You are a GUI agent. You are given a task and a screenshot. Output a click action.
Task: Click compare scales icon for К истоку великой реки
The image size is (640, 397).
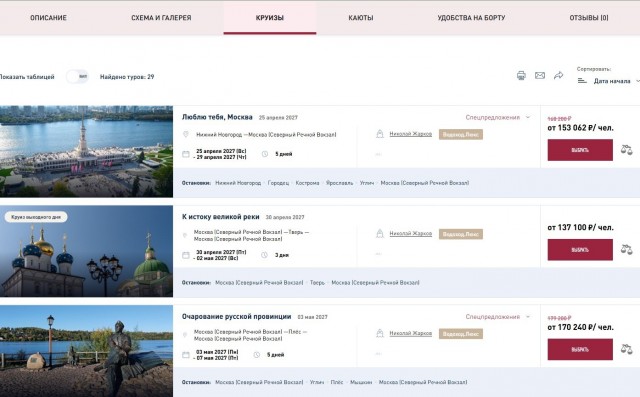coord(627,249)
